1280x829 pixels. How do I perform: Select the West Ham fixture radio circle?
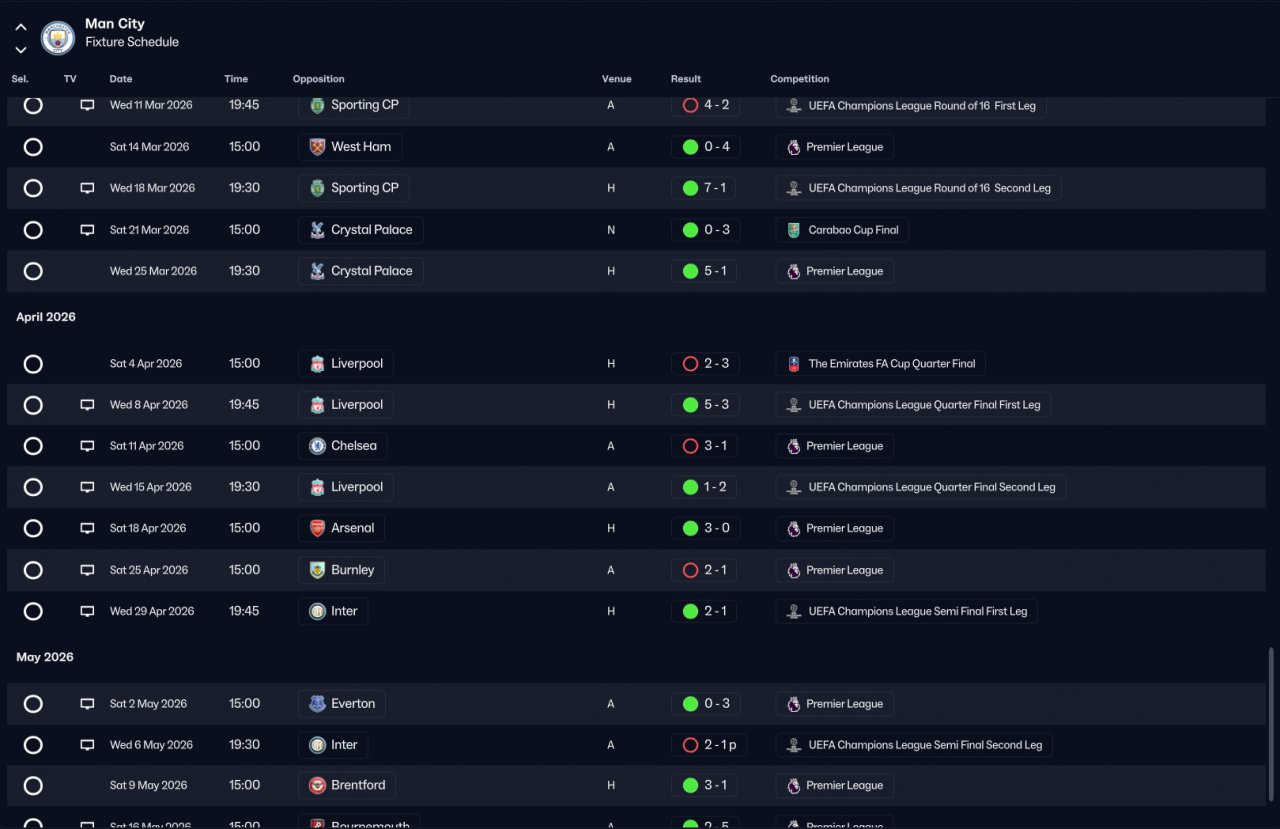[x=33, y=147]
